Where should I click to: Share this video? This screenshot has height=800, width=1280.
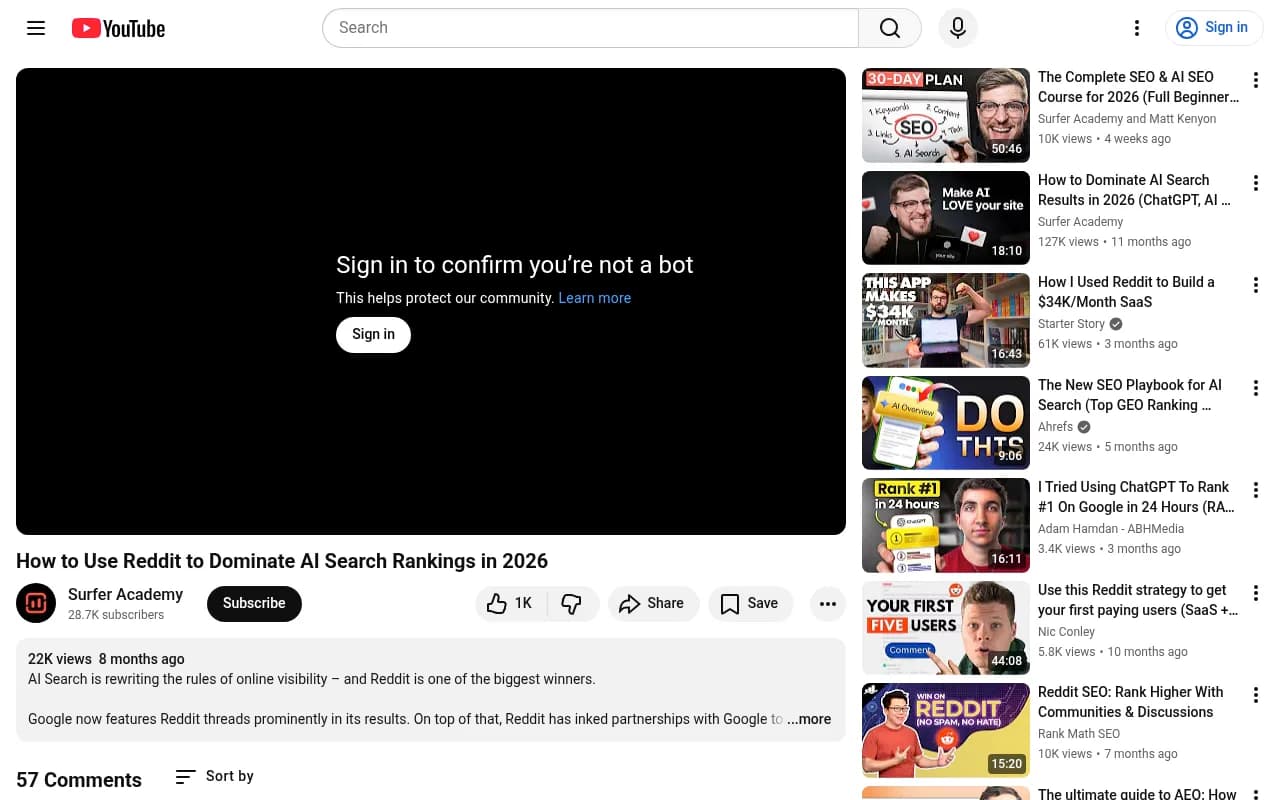[652, 603]
